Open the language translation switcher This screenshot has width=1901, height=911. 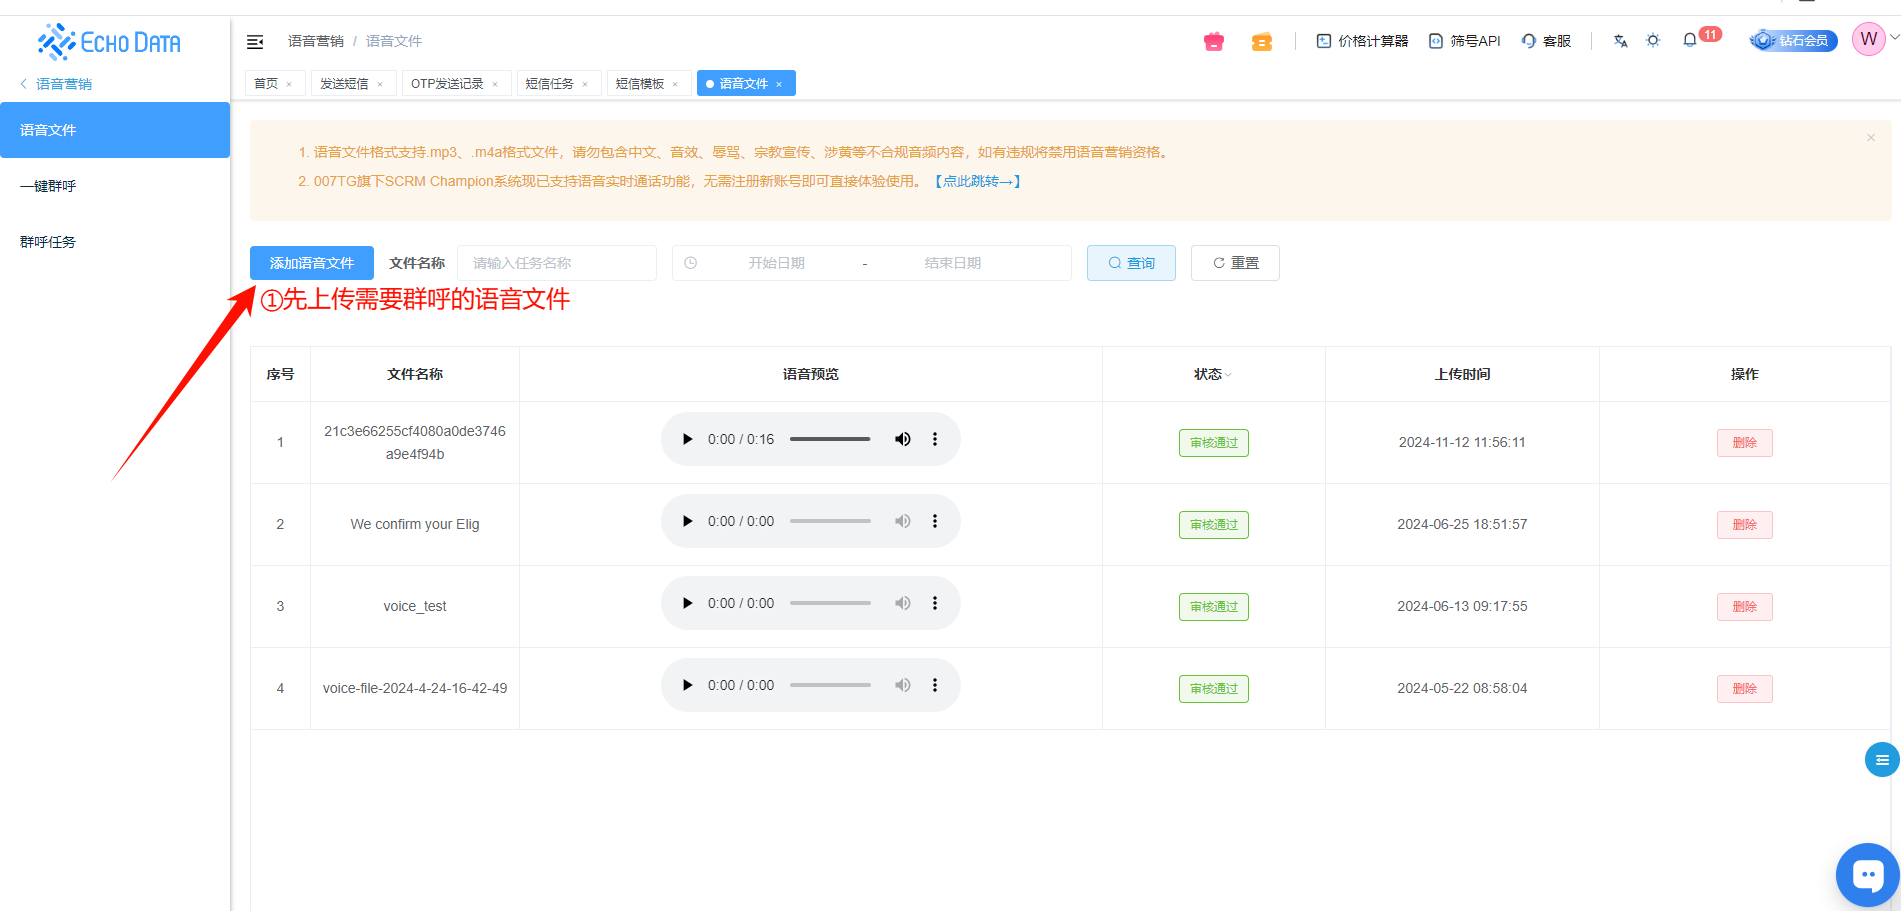pos(1620,41)
